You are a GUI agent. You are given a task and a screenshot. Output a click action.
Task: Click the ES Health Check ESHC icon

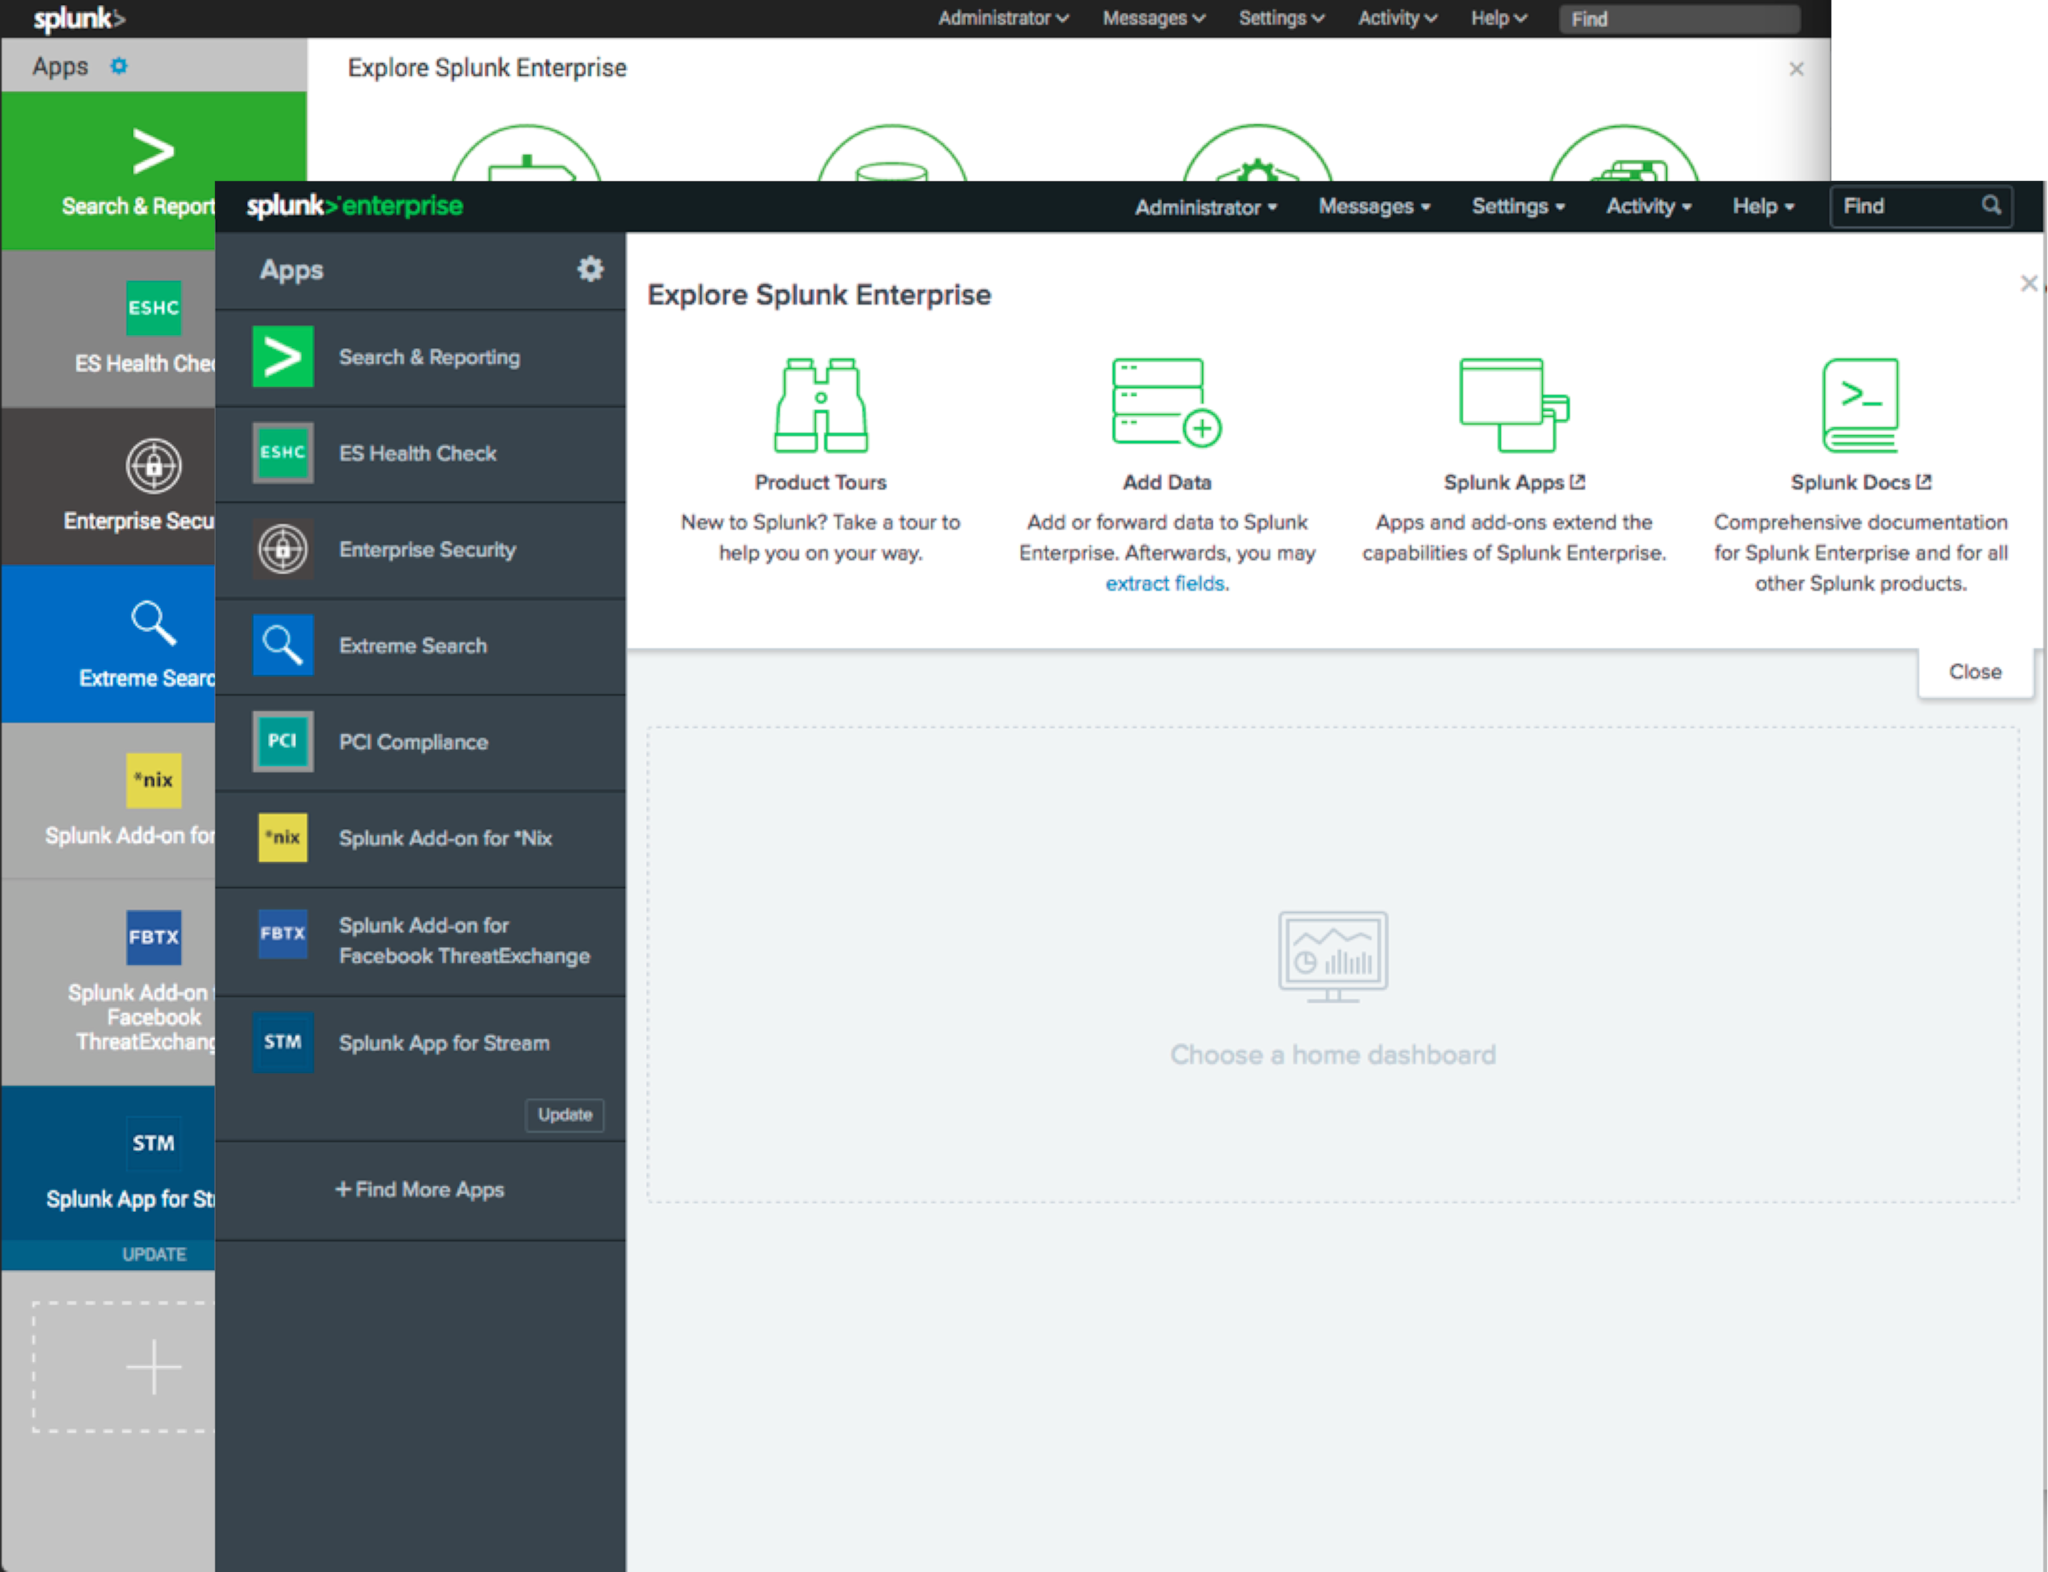click(283, 453)
